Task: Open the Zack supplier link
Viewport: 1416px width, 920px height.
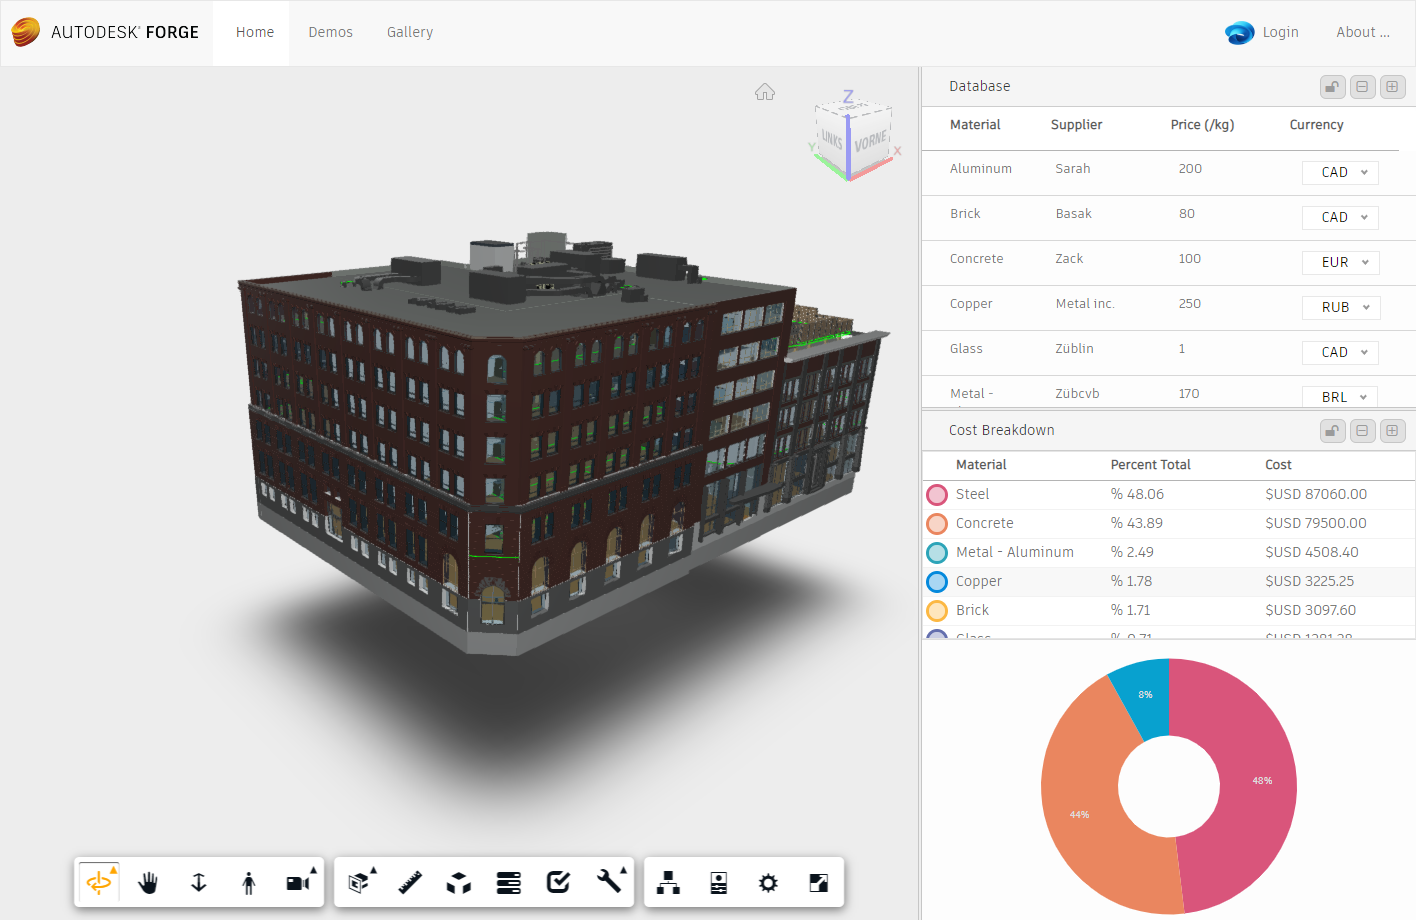Action: pyautogui.click(x=1069, y=258)
